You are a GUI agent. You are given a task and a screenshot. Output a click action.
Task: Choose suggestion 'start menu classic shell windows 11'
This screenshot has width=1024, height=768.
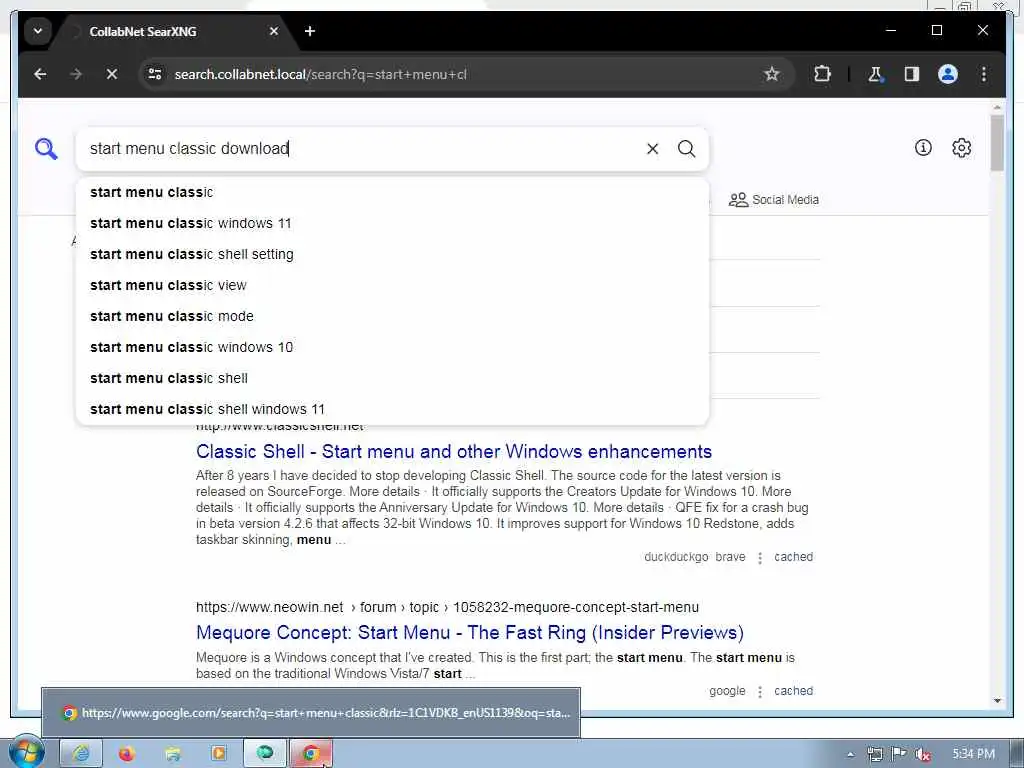(x=392, y=409)
